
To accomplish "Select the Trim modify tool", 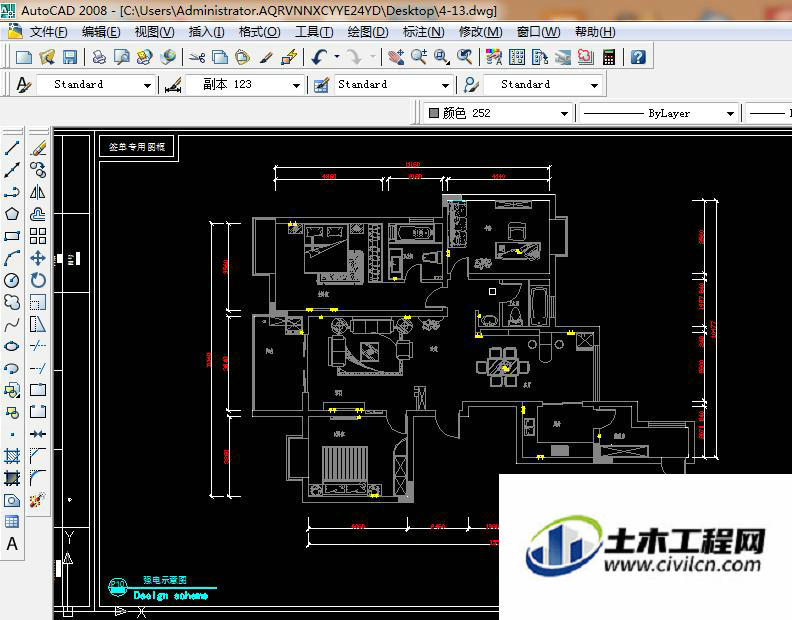I will pos(38,346).
